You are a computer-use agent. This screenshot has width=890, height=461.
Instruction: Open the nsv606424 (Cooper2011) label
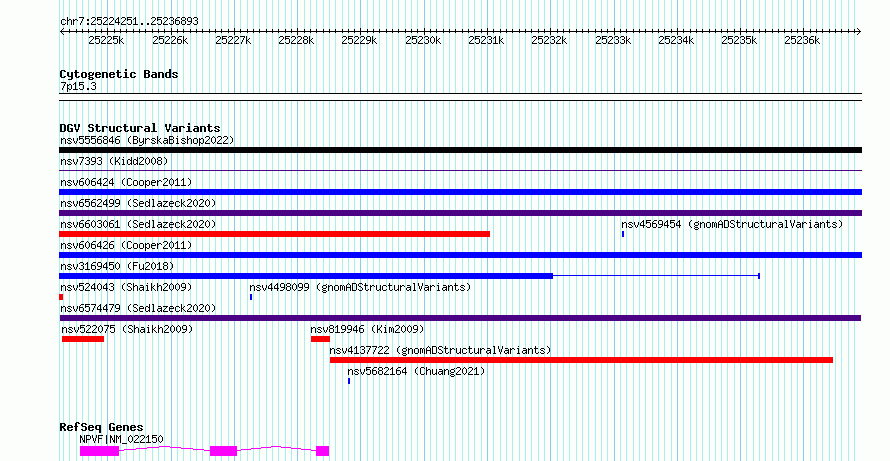click(x=126, y=182)
